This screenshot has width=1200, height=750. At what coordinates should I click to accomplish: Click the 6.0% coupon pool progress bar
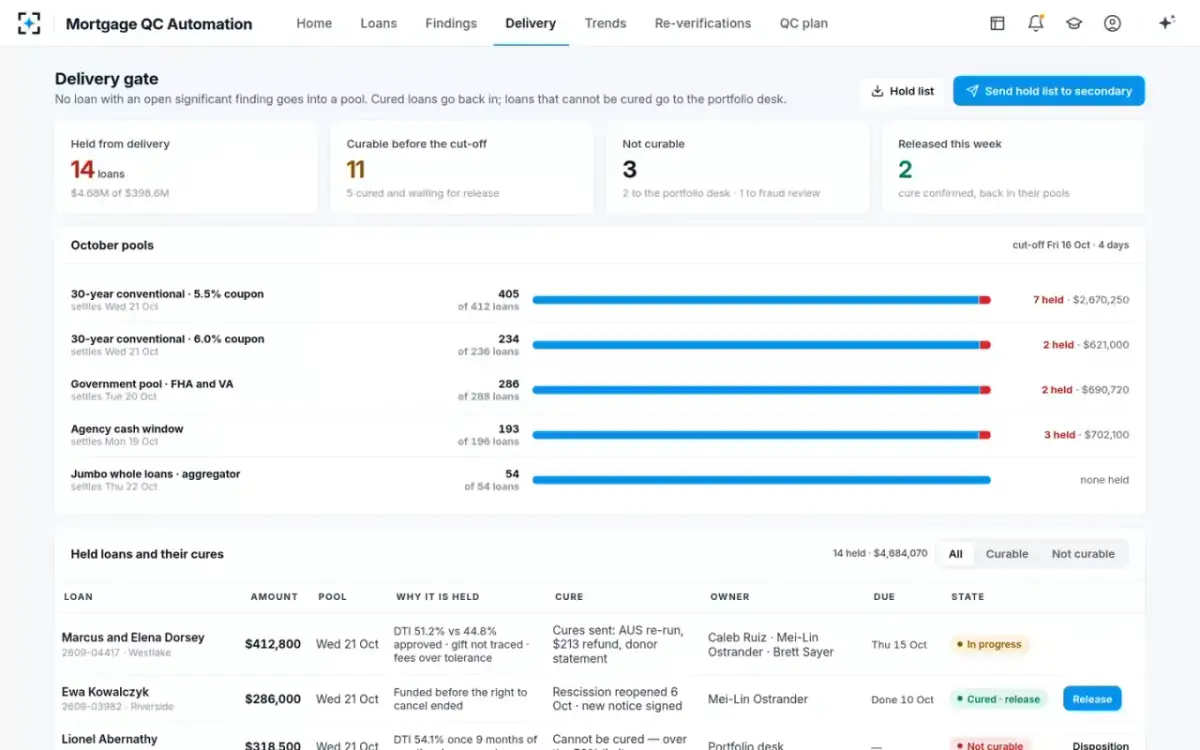coord(761,345)
